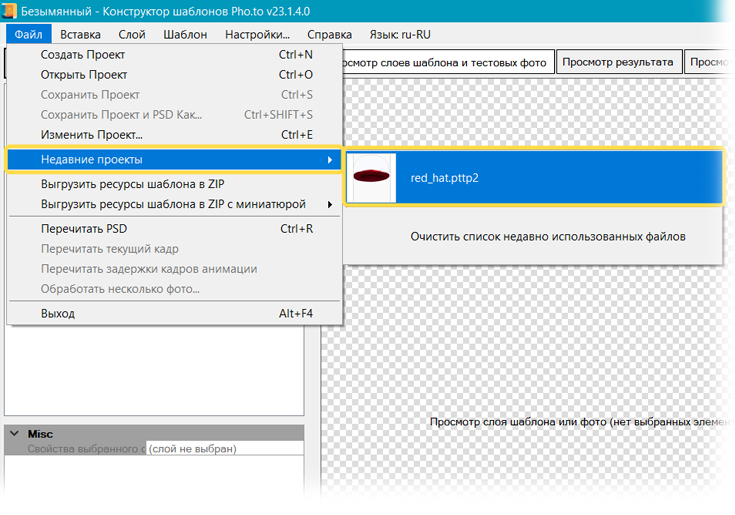Open the Слой menu
735x515 pixels.
tap(132, 34)
